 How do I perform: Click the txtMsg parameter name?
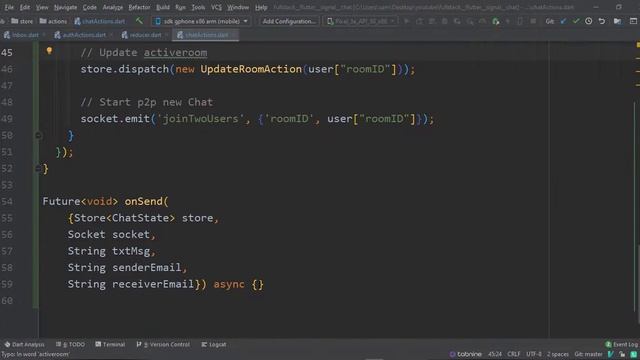(131, 251)
